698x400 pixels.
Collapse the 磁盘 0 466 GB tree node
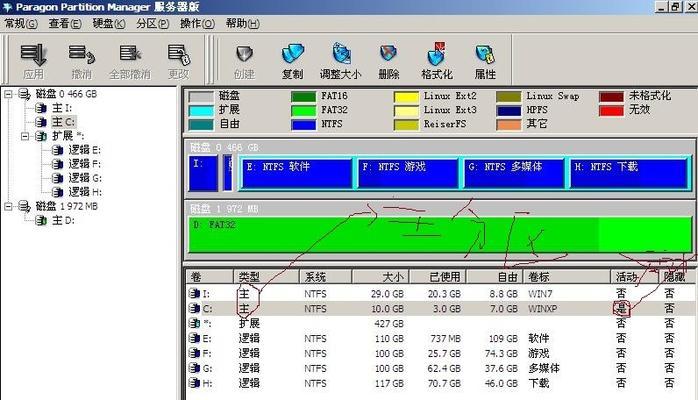(8, 94)
